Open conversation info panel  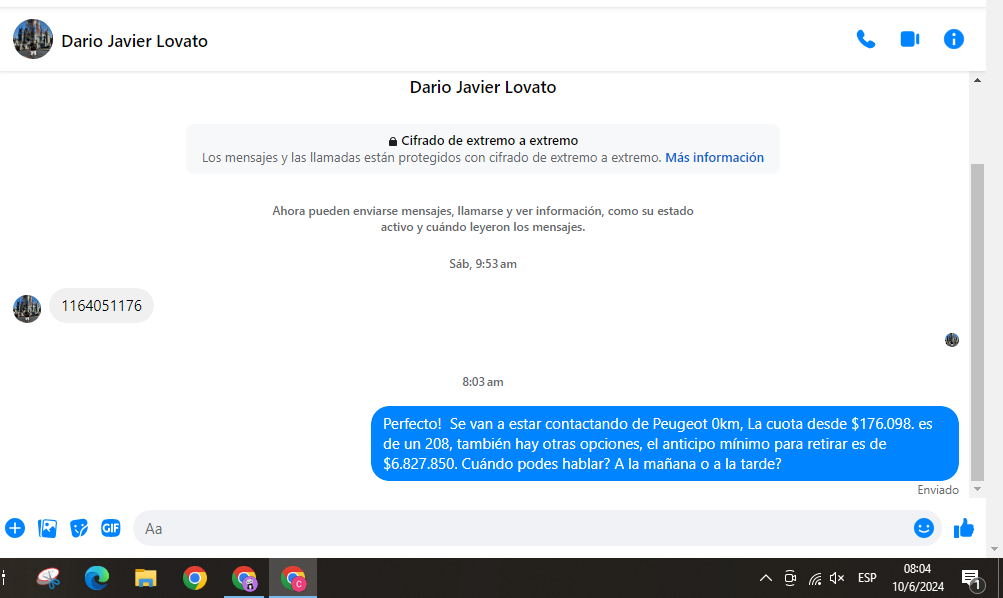(x=953, y=40)
